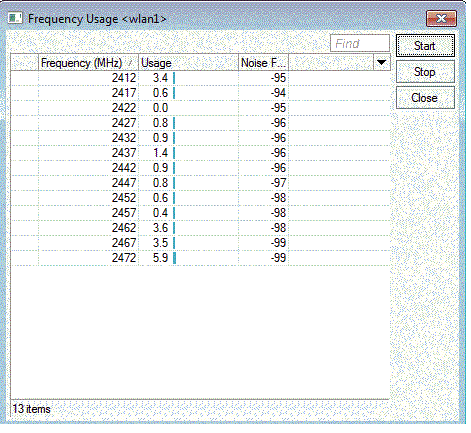Select the 2462 MHz row
The image size is (471, 433).
pos(200,228)
